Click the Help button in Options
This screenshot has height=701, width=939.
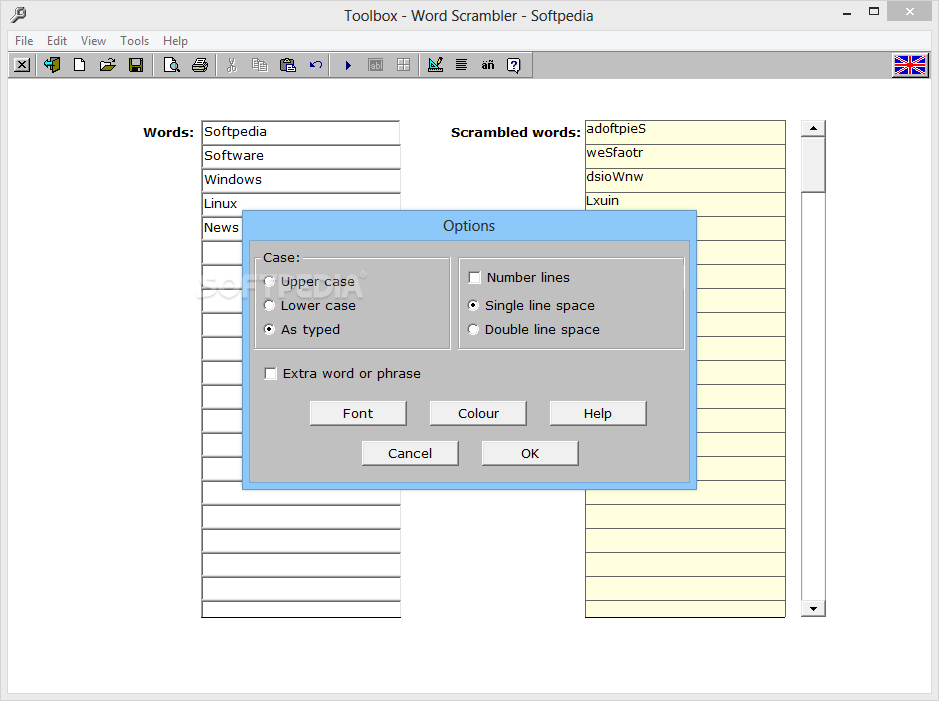pos(598,414)
